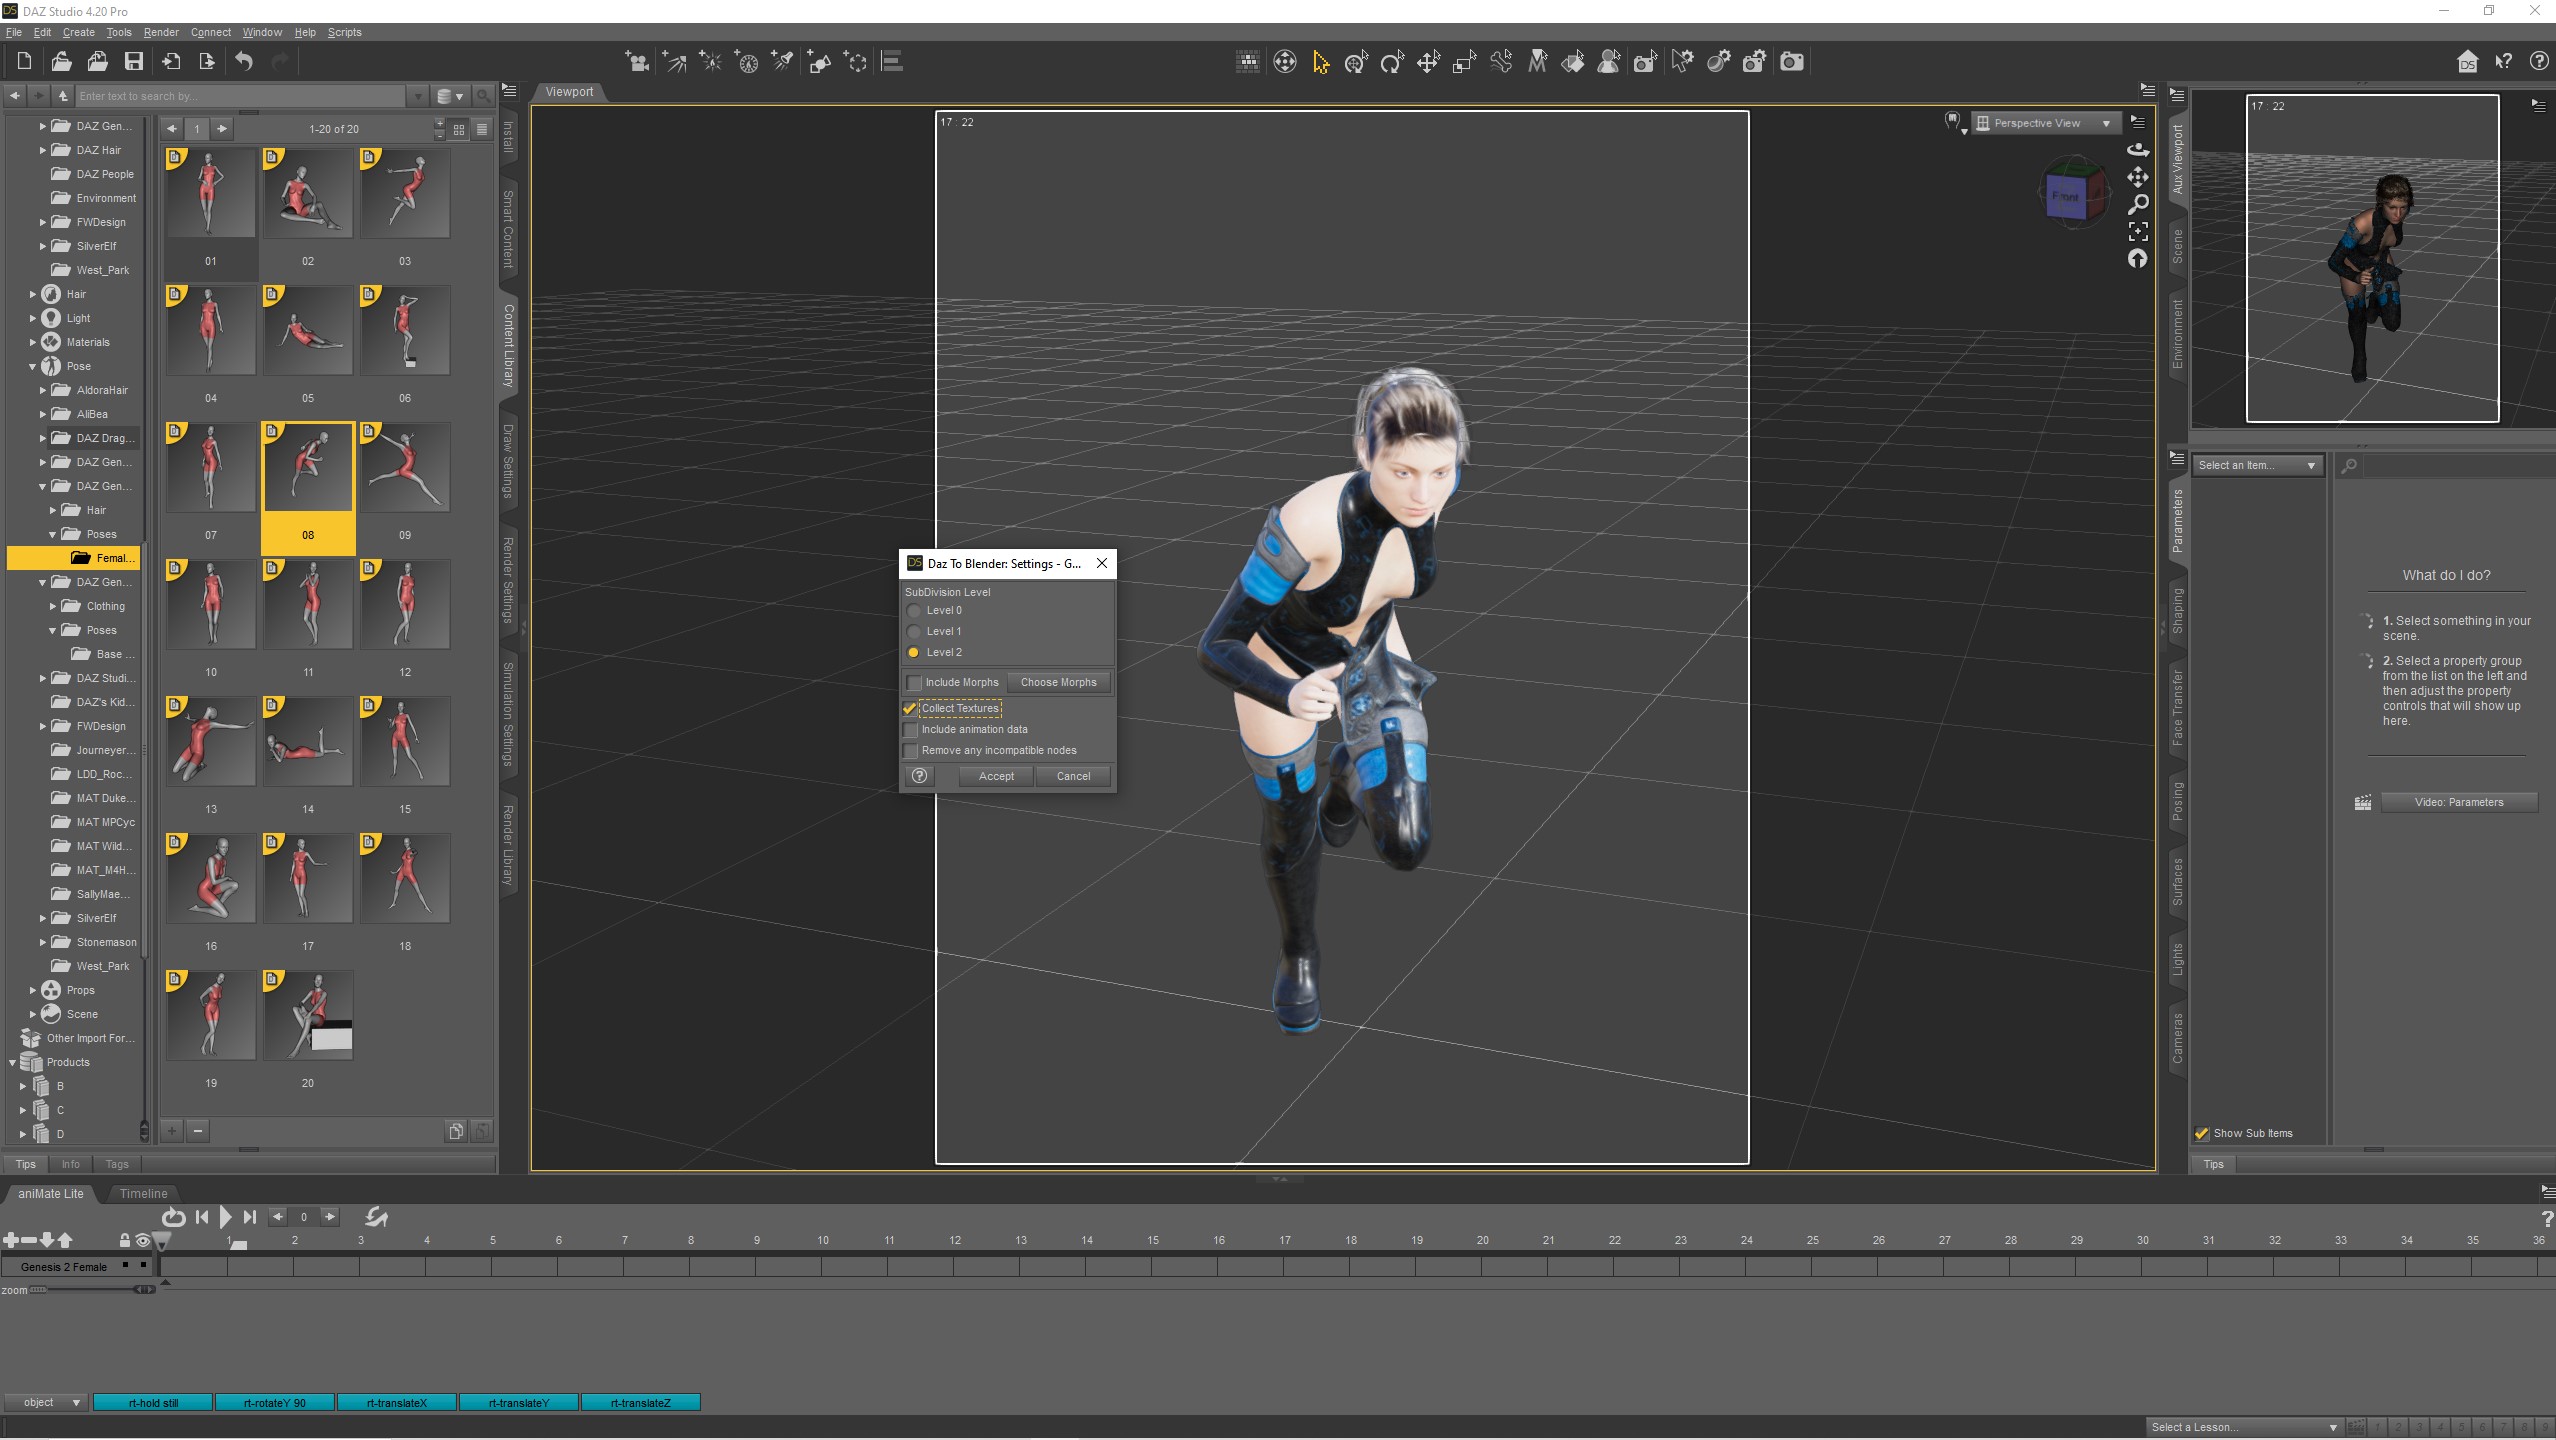Click the Undo arrow icon
The width and height of the screenshot is (2556, 1440).
244,62
